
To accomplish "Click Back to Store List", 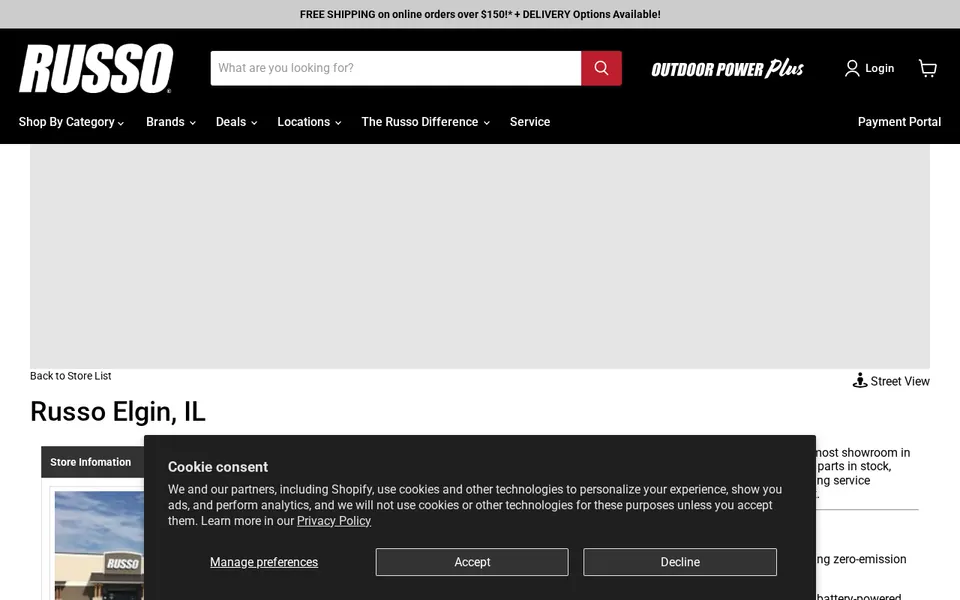I will (70, 376).
